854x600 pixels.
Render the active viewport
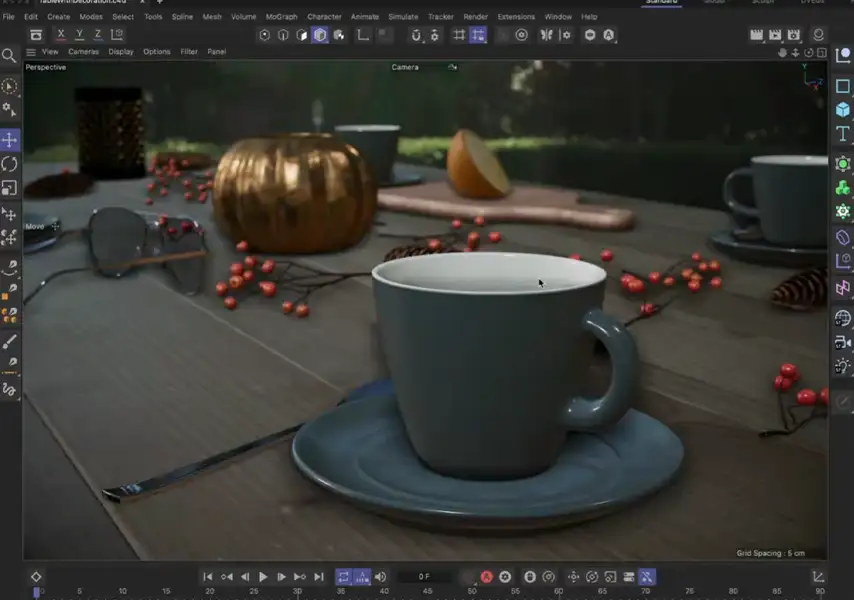click(756, 34)
